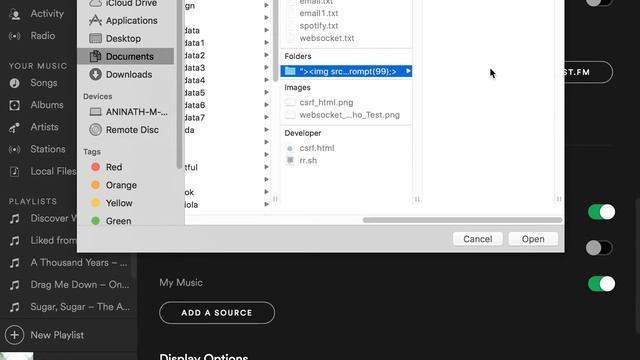Viewport: 640px width, 360px height.
Task: Click the Artists microphone icon
Action: (x=15, y=127)
